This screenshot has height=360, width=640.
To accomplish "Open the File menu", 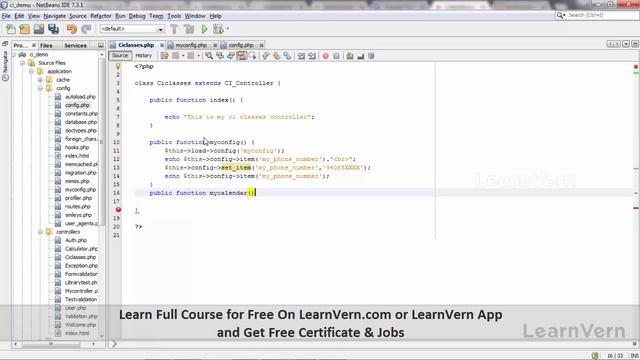I will 6,16.
